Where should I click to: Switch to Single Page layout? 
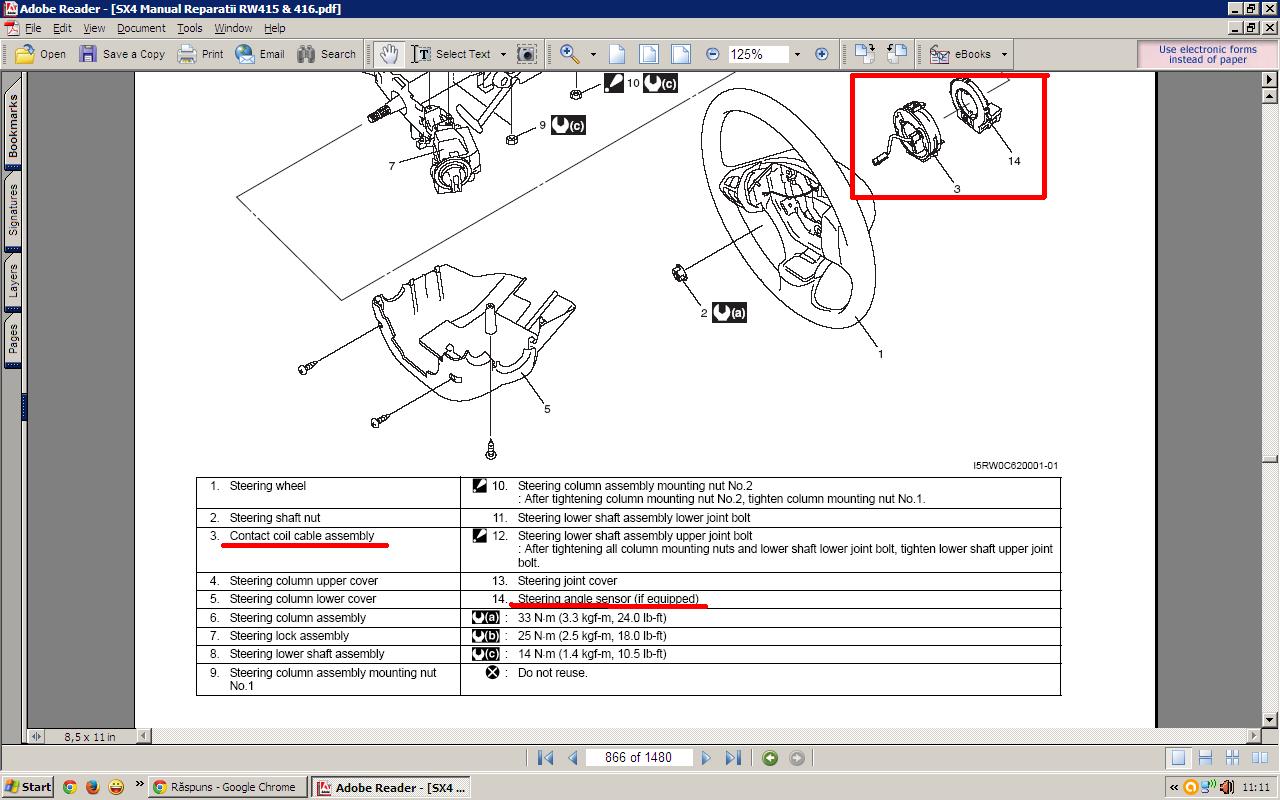click(x=1179, y=758)
